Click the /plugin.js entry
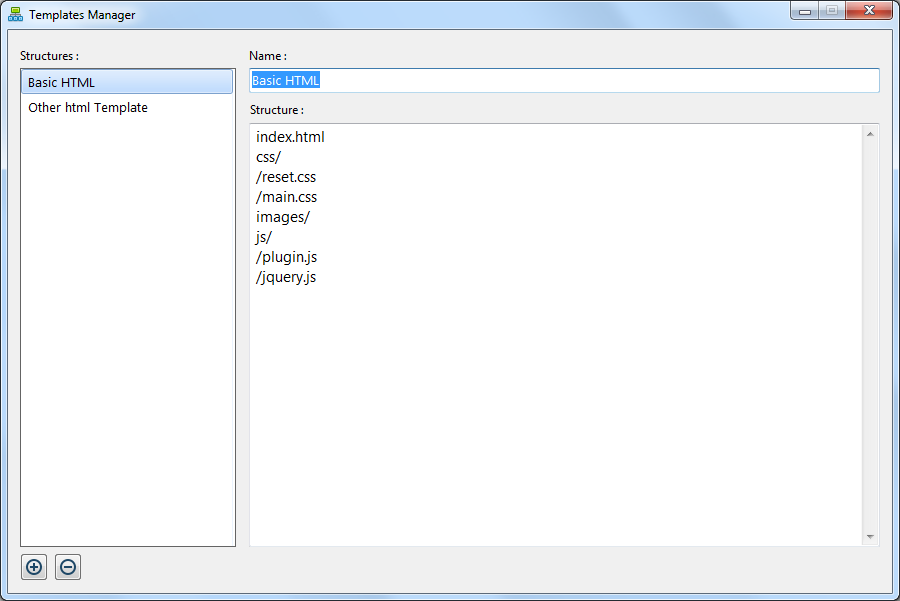 (x=287, y=257)
